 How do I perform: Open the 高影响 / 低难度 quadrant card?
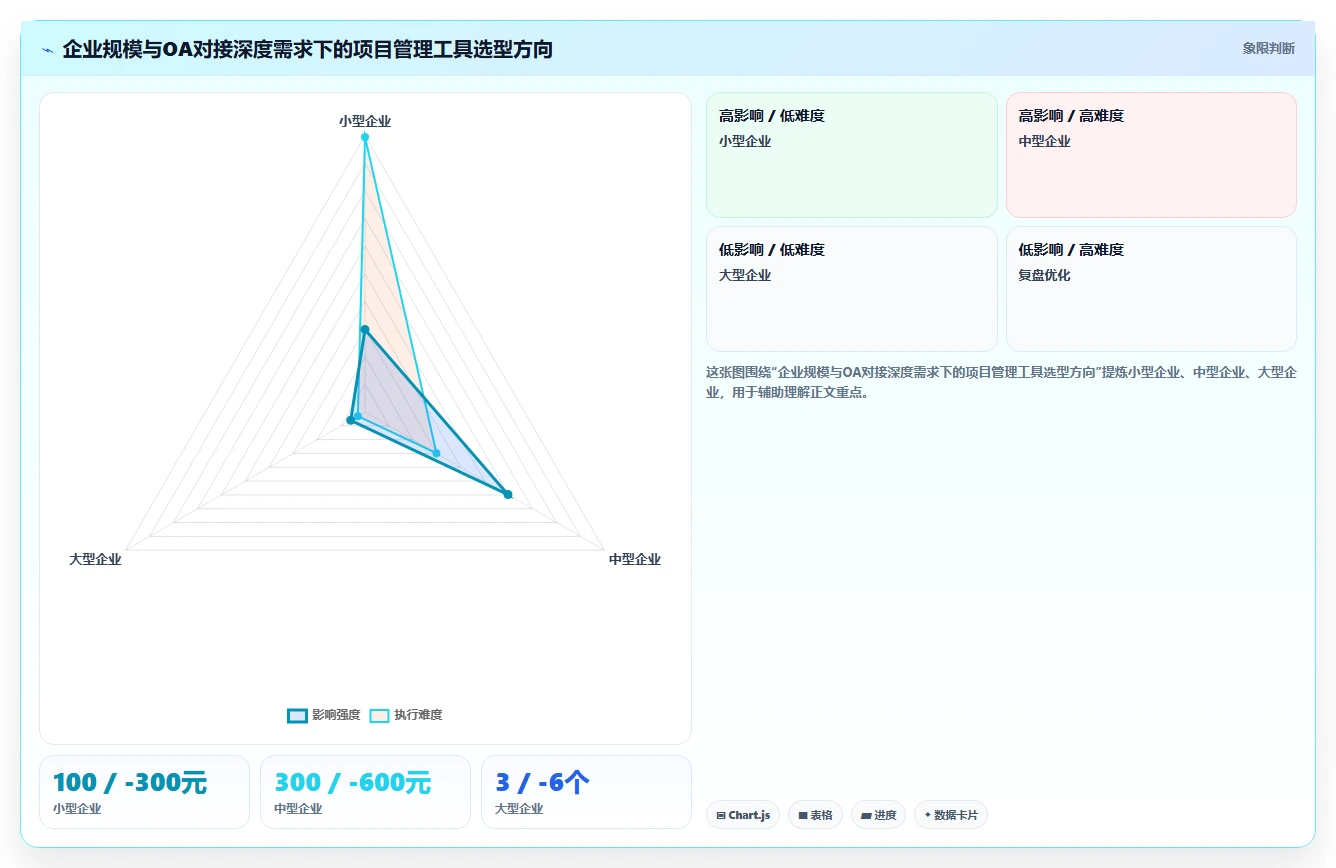(x=852, y=155)
